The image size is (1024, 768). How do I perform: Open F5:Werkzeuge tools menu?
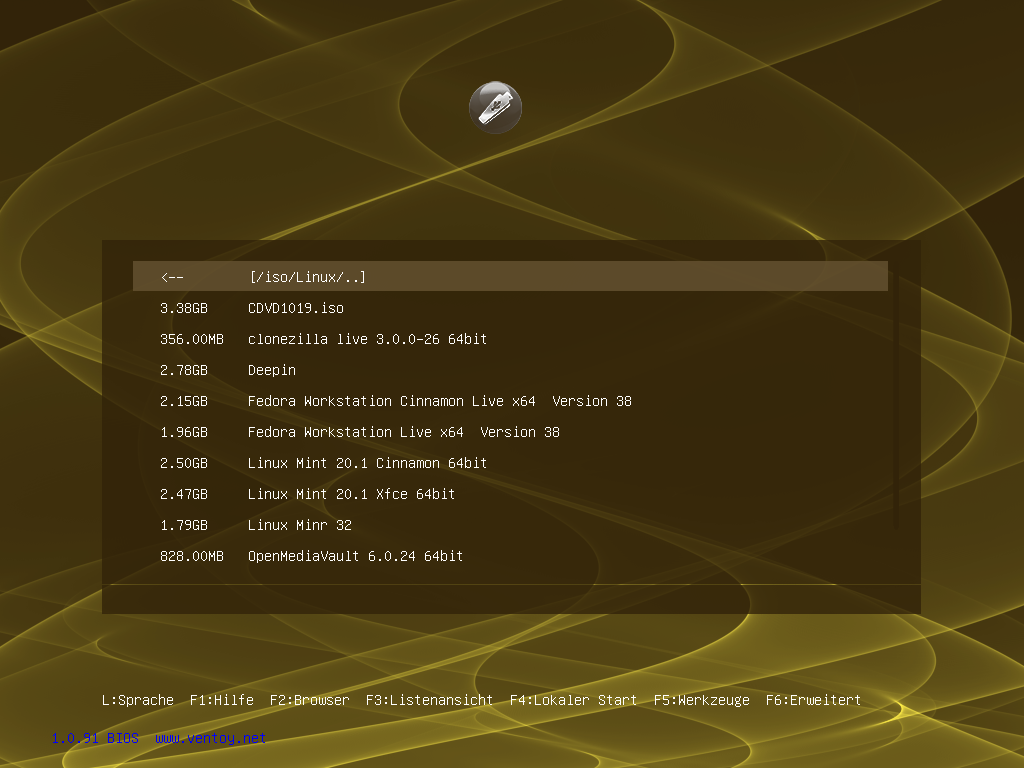tap(701, 700)
